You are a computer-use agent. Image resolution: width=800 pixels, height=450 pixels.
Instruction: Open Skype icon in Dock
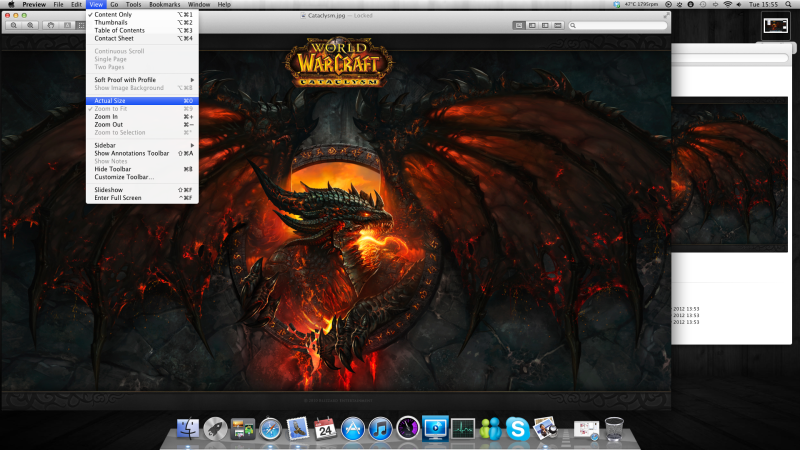click(517, 429)
